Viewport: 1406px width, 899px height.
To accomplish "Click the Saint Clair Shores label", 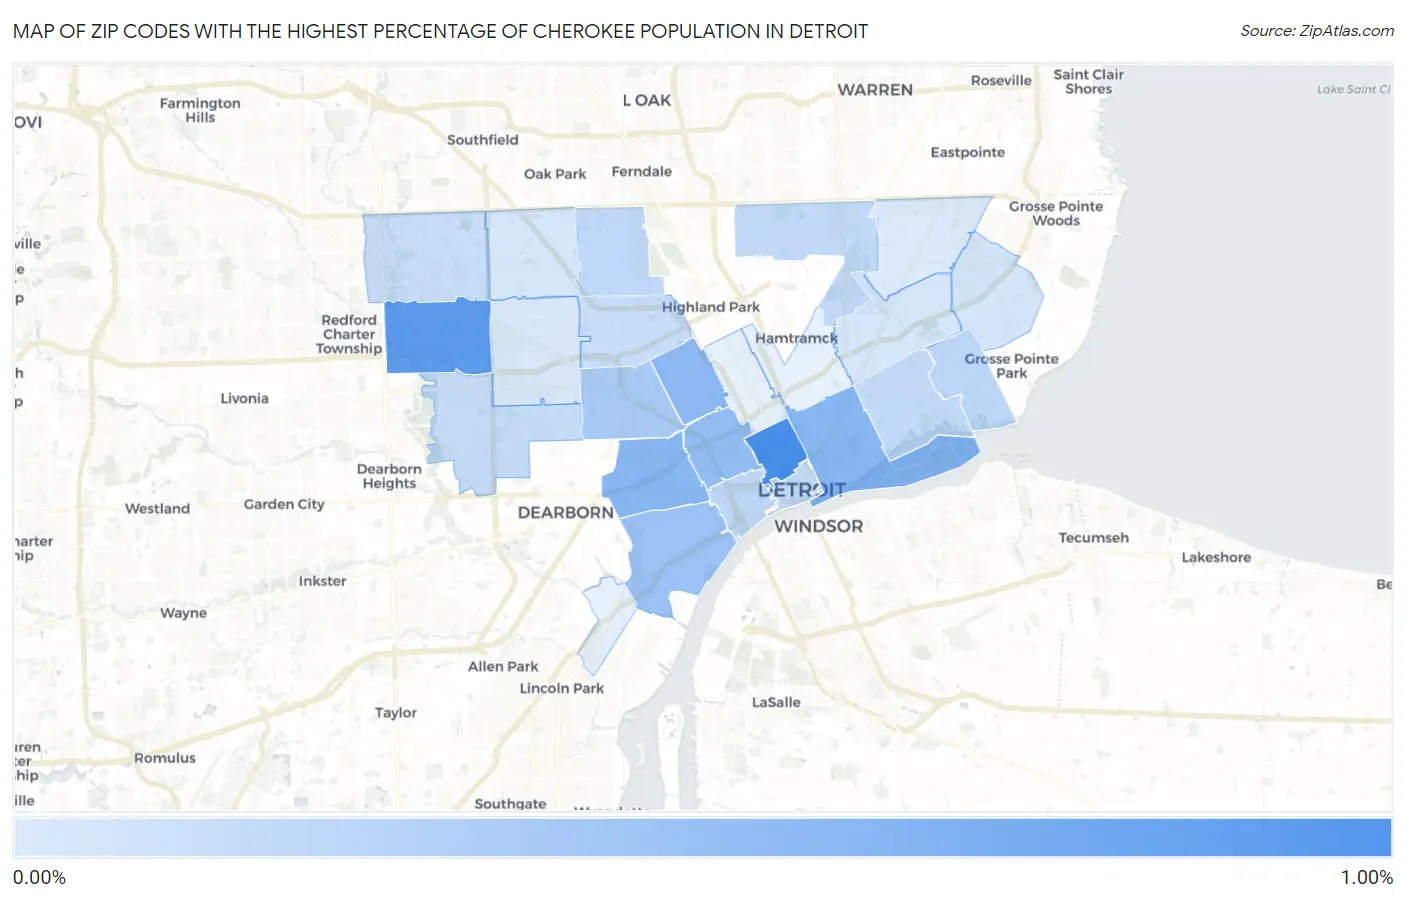I will (x=1088, y=82).
